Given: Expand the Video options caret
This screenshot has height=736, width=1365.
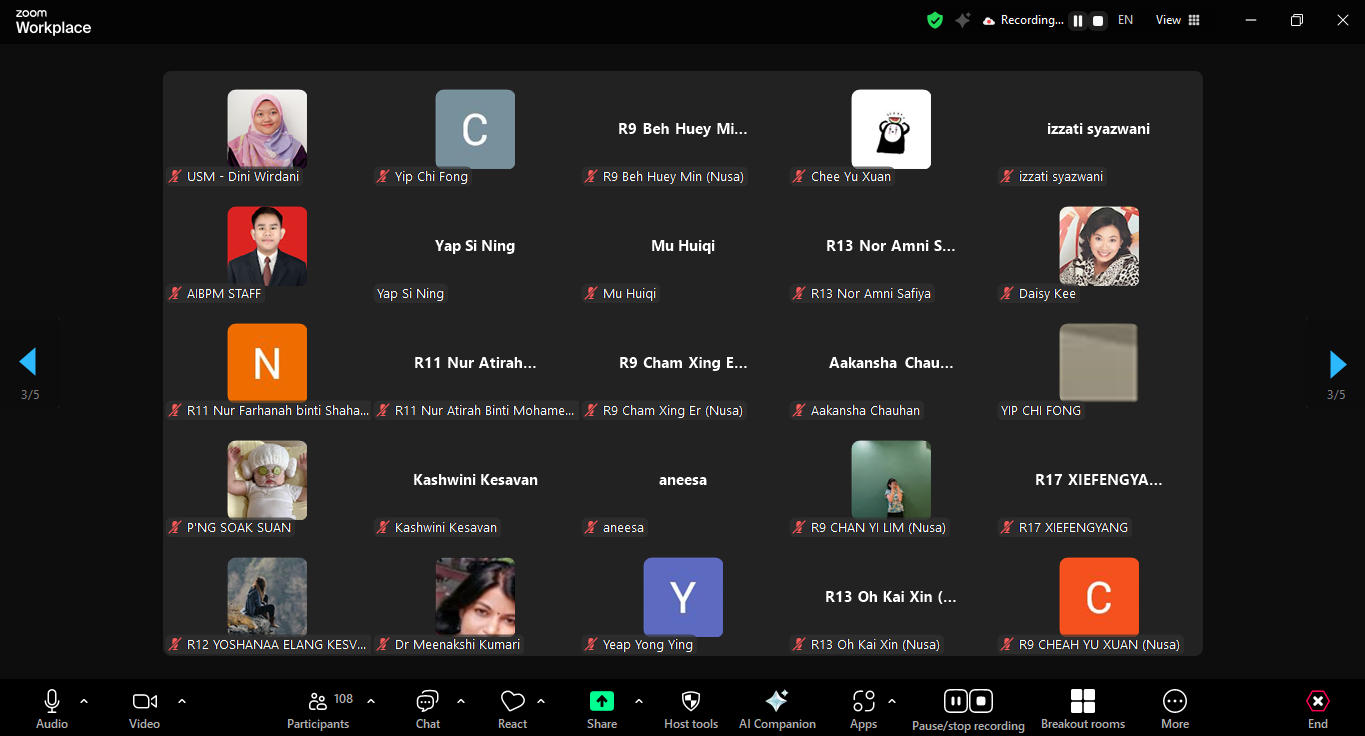Looking at the screenshot, I should 182,701.
